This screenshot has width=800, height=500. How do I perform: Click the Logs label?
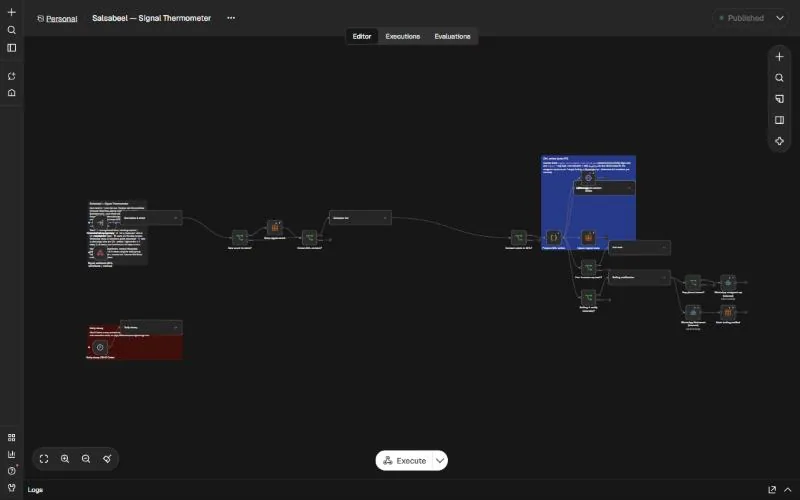(35, 490)
